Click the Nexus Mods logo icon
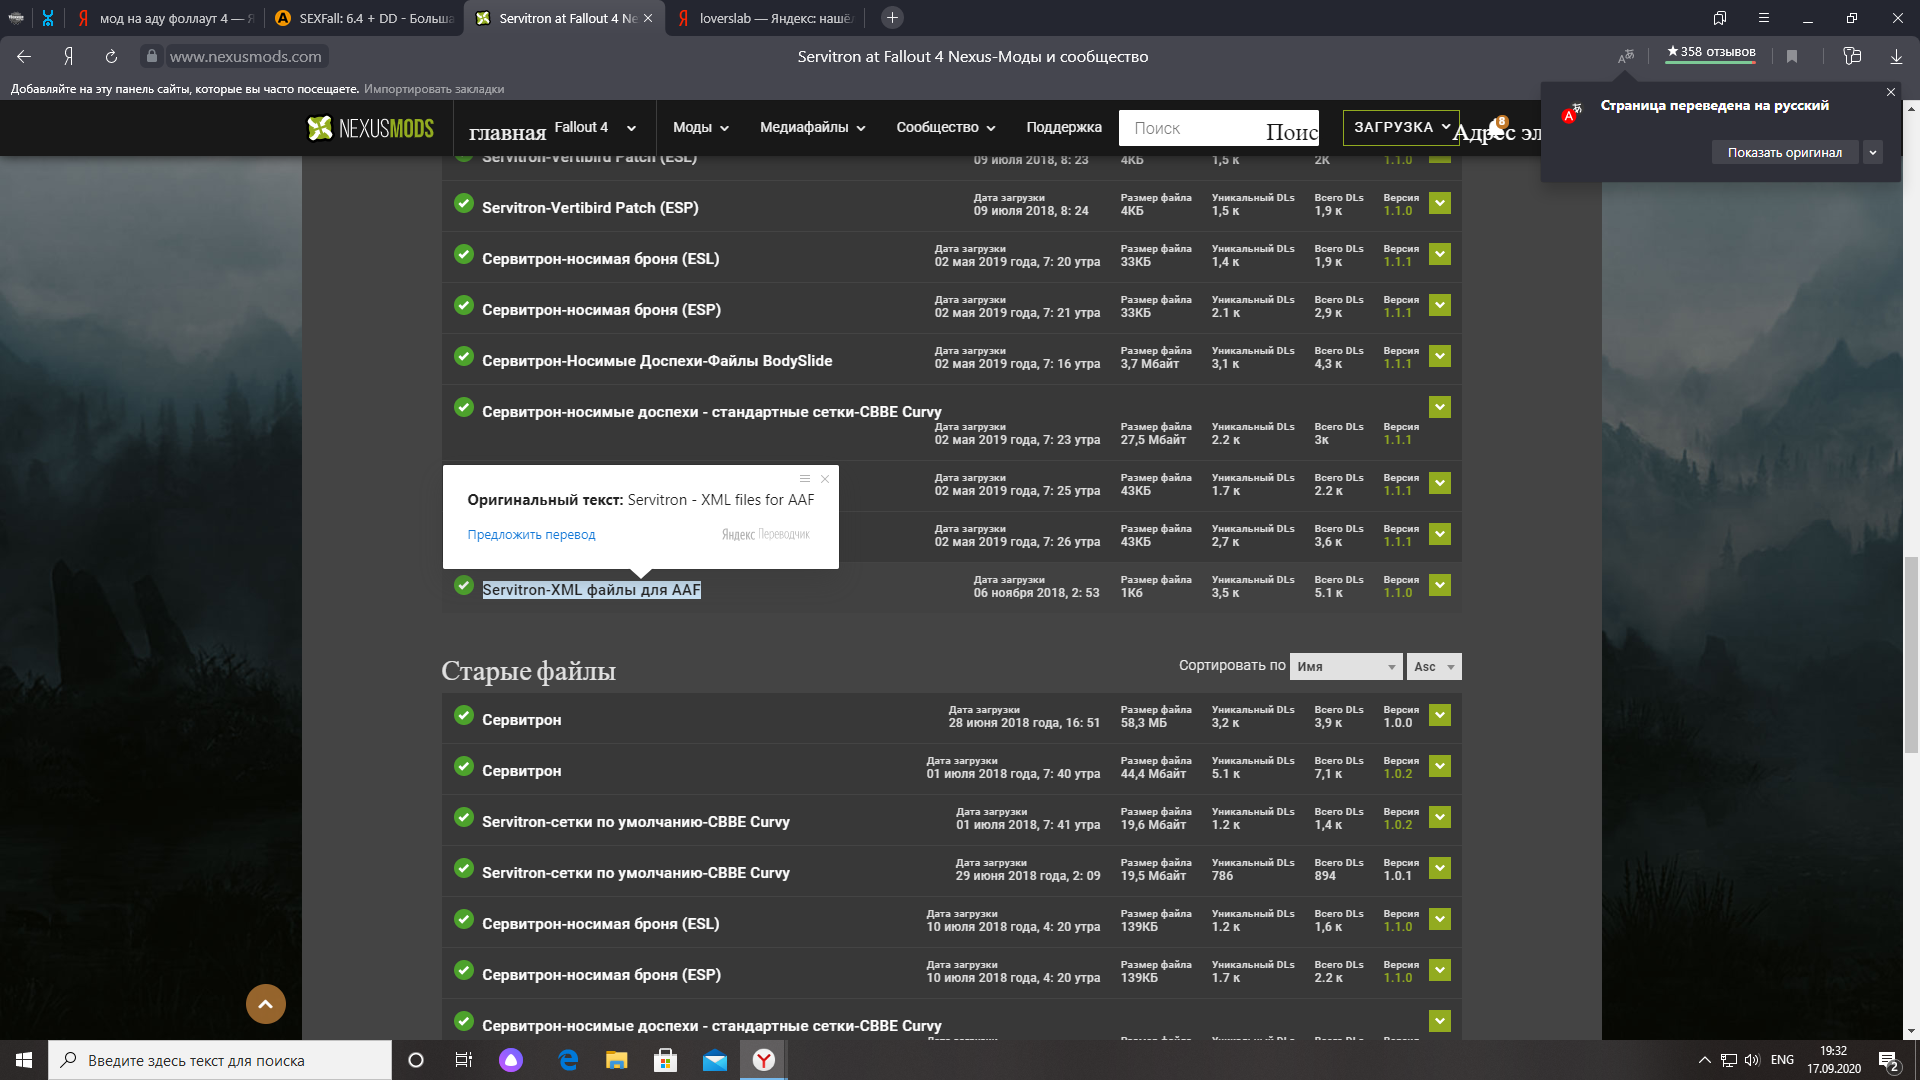The image size is (1920, 1080). point(320,128)
